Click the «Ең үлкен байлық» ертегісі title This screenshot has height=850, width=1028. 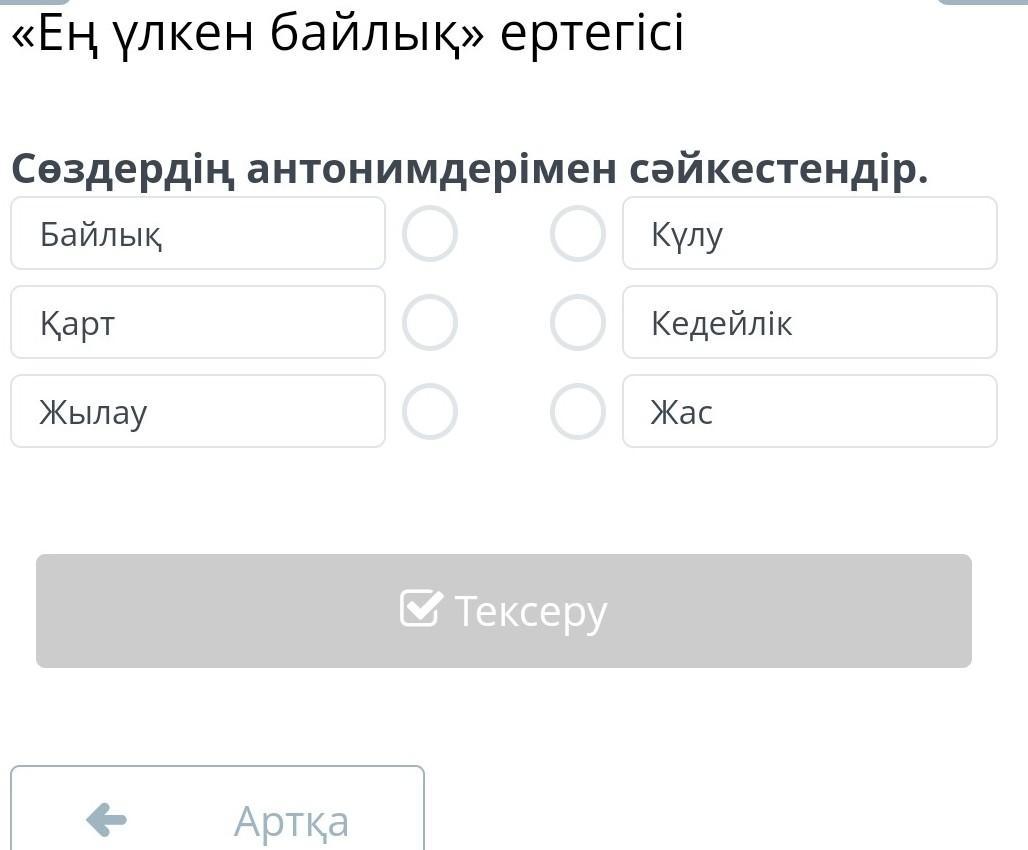pos(347,34)
